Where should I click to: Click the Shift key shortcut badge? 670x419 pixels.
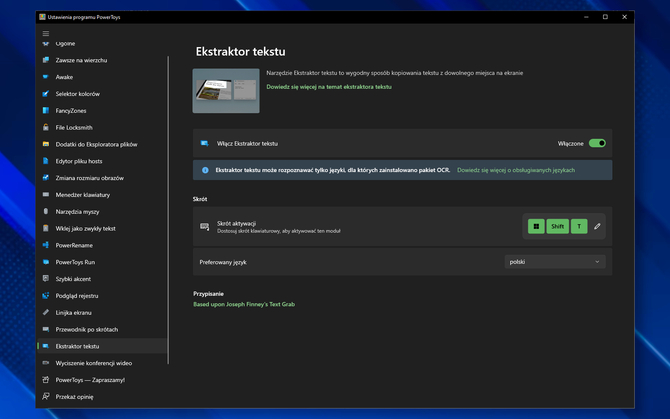[x=557, y=226]
